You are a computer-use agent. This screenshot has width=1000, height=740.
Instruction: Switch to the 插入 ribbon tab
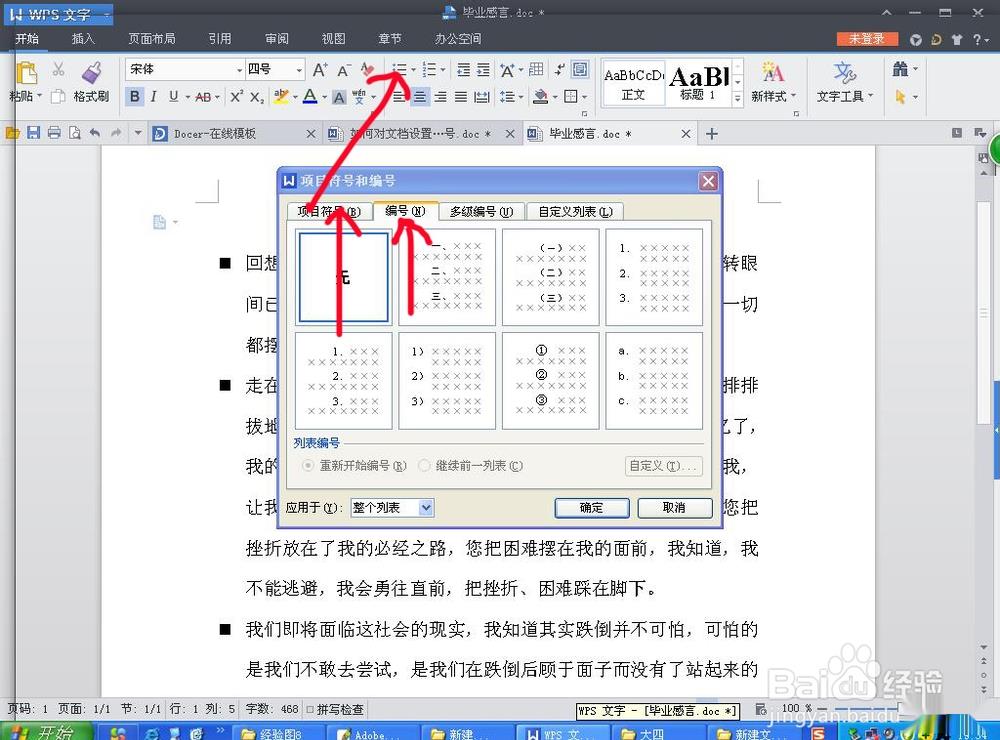[x=83, y=39]
